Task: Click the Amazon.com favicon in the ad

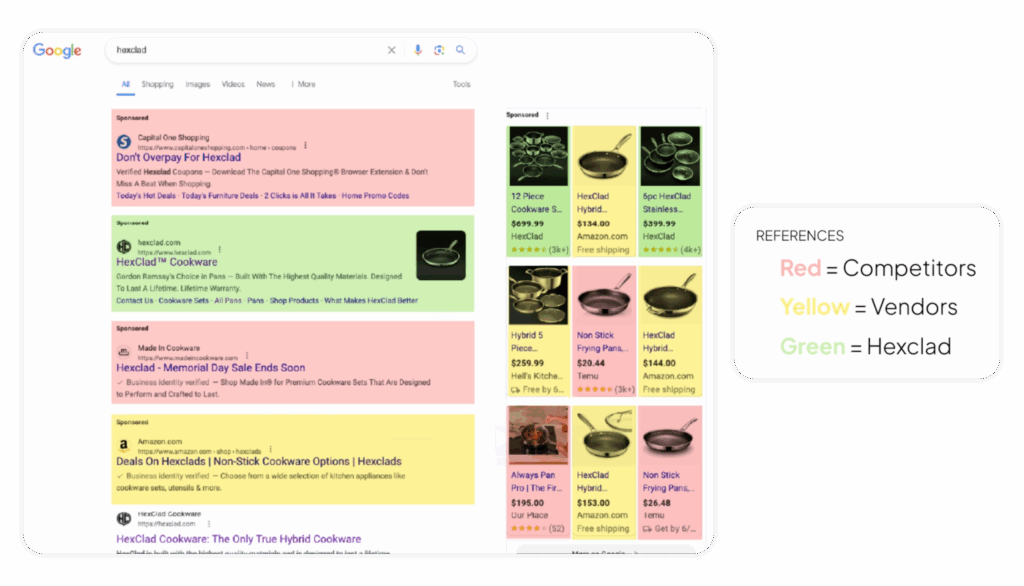Action: pyautogui.click(x=124, y=445)
